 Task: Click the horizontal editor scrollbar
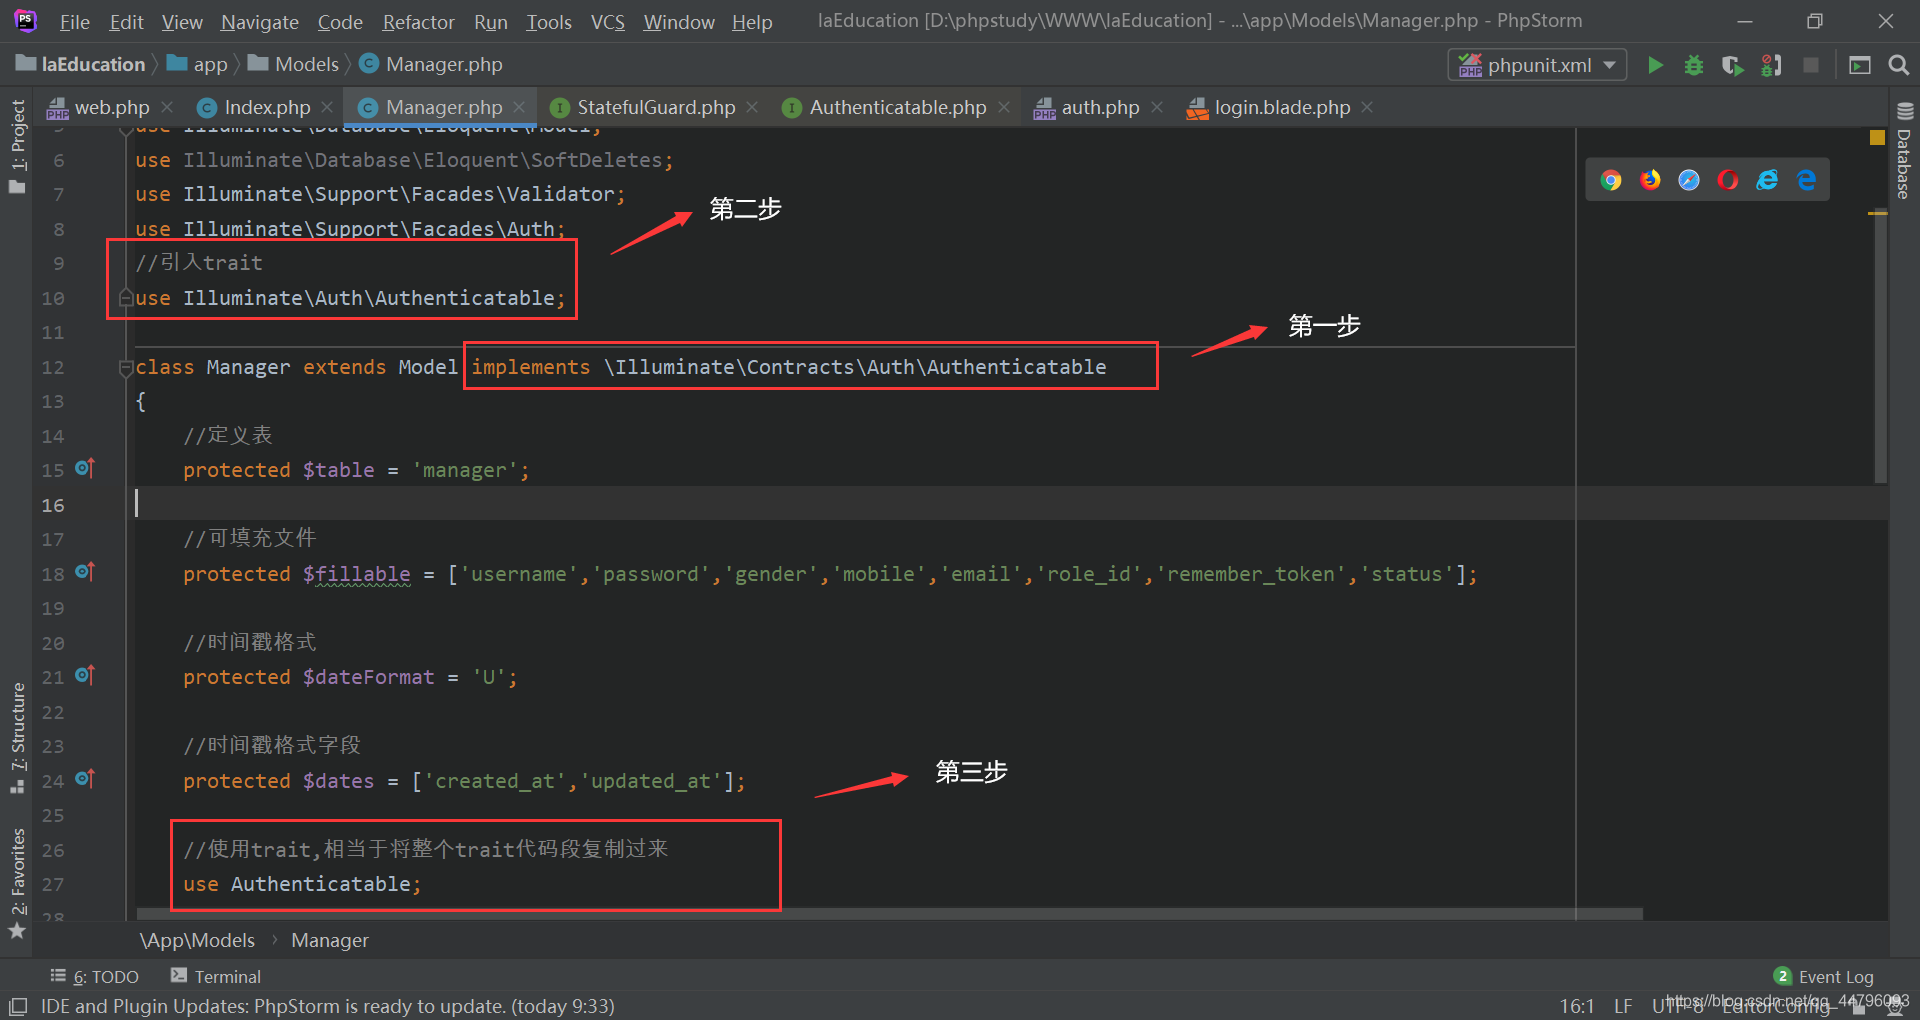pyautogui.click(x=890, y=914)
